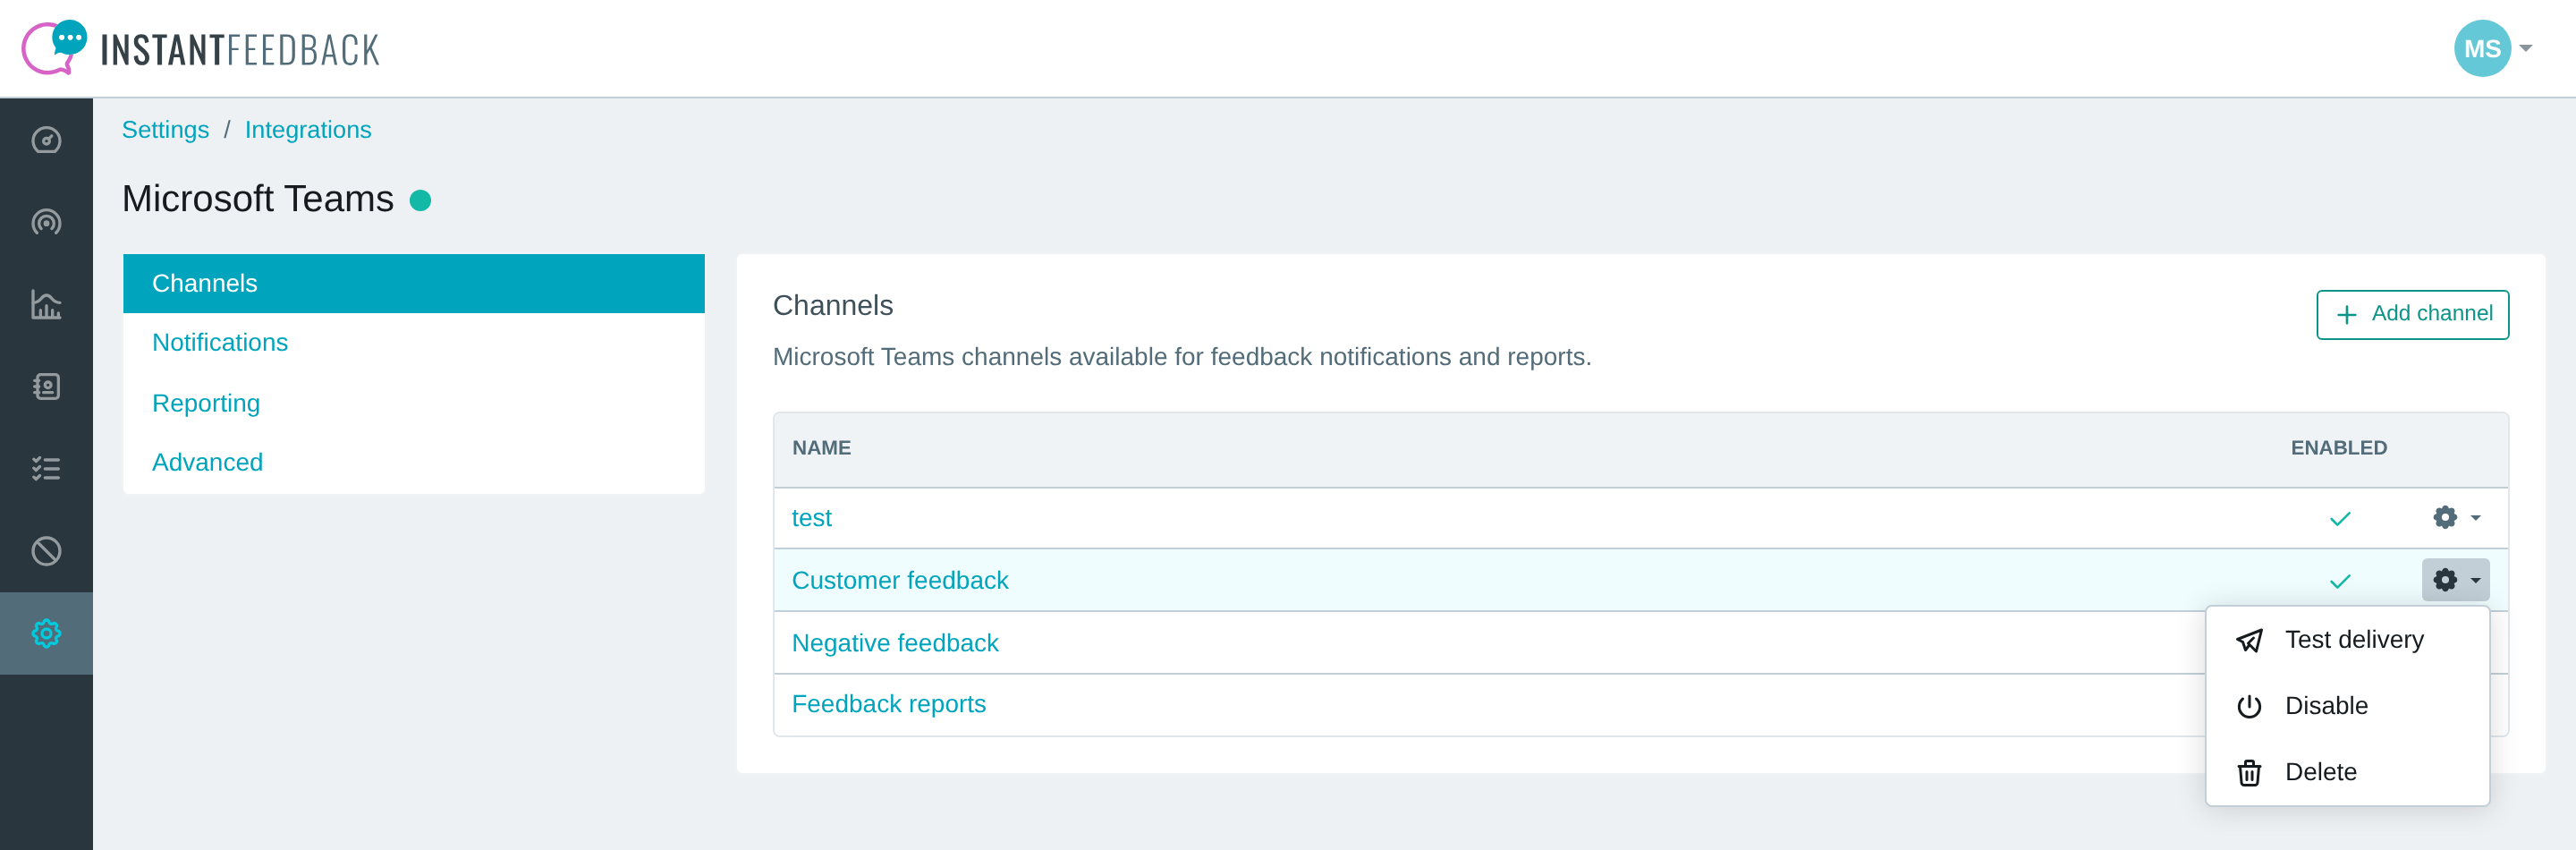Click the channels description text
The image size is (2576, 850).
(1182, 357)
